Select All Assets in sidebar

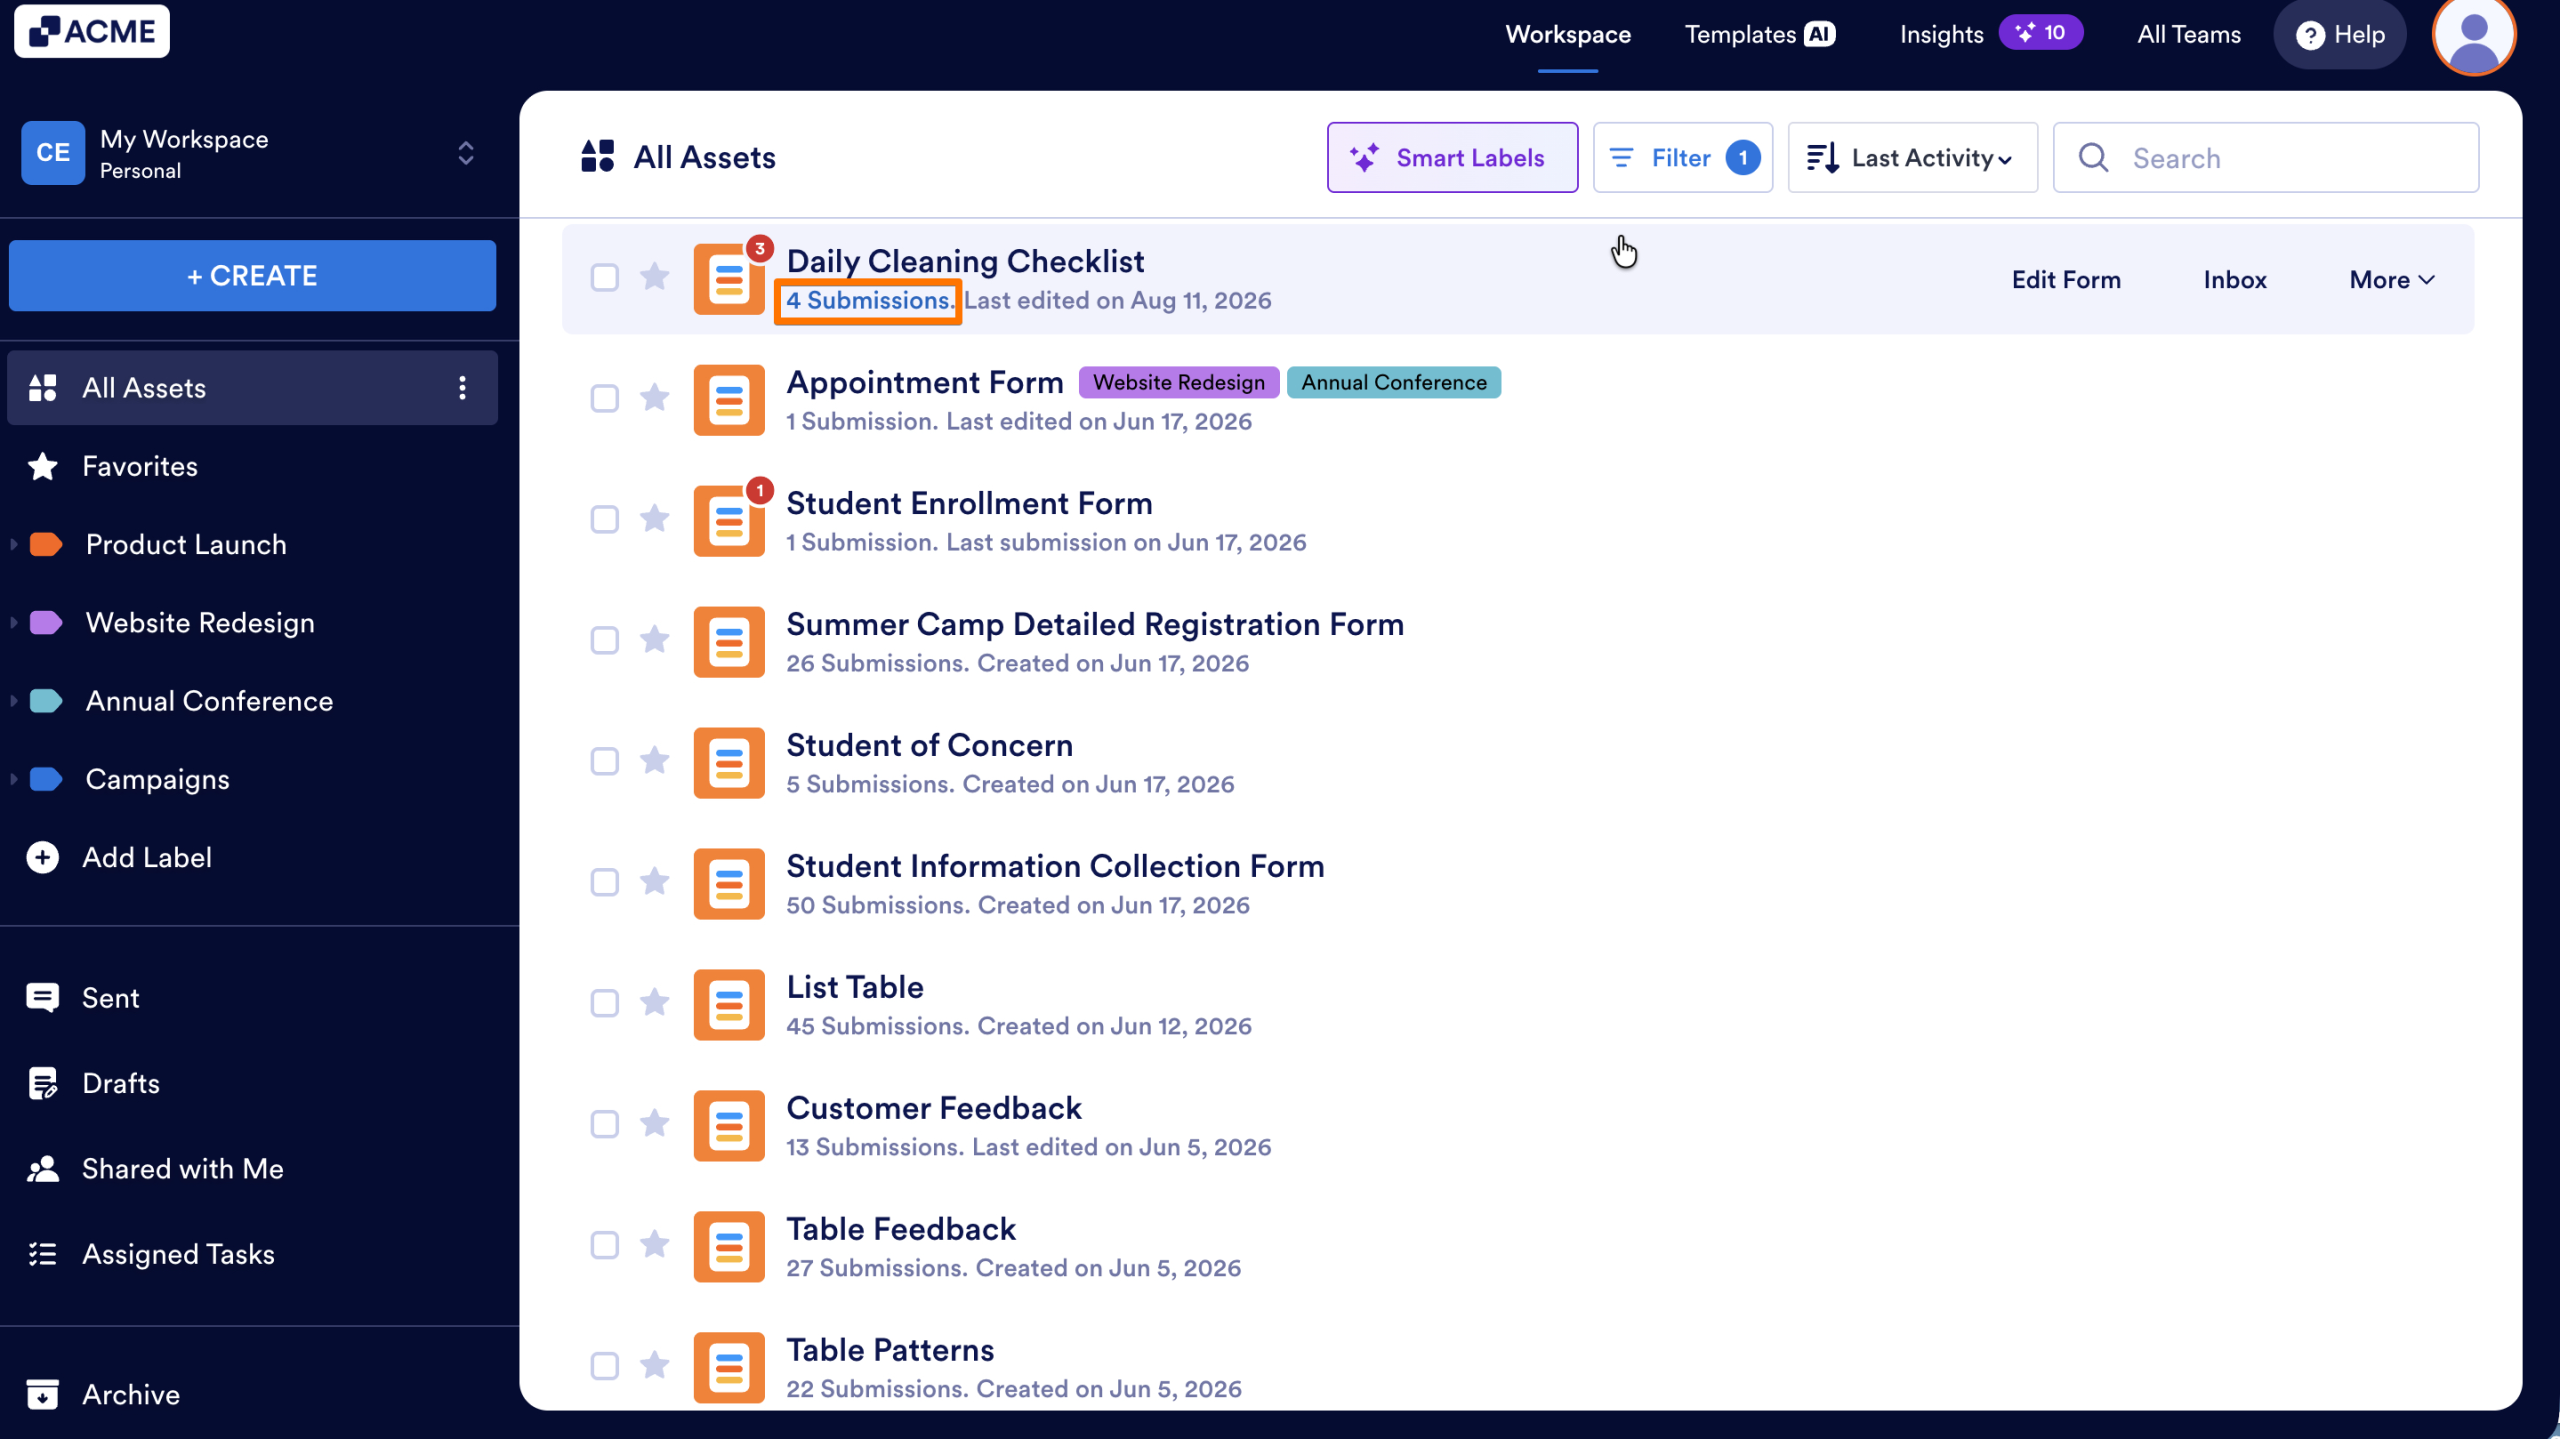click(252, 388)
